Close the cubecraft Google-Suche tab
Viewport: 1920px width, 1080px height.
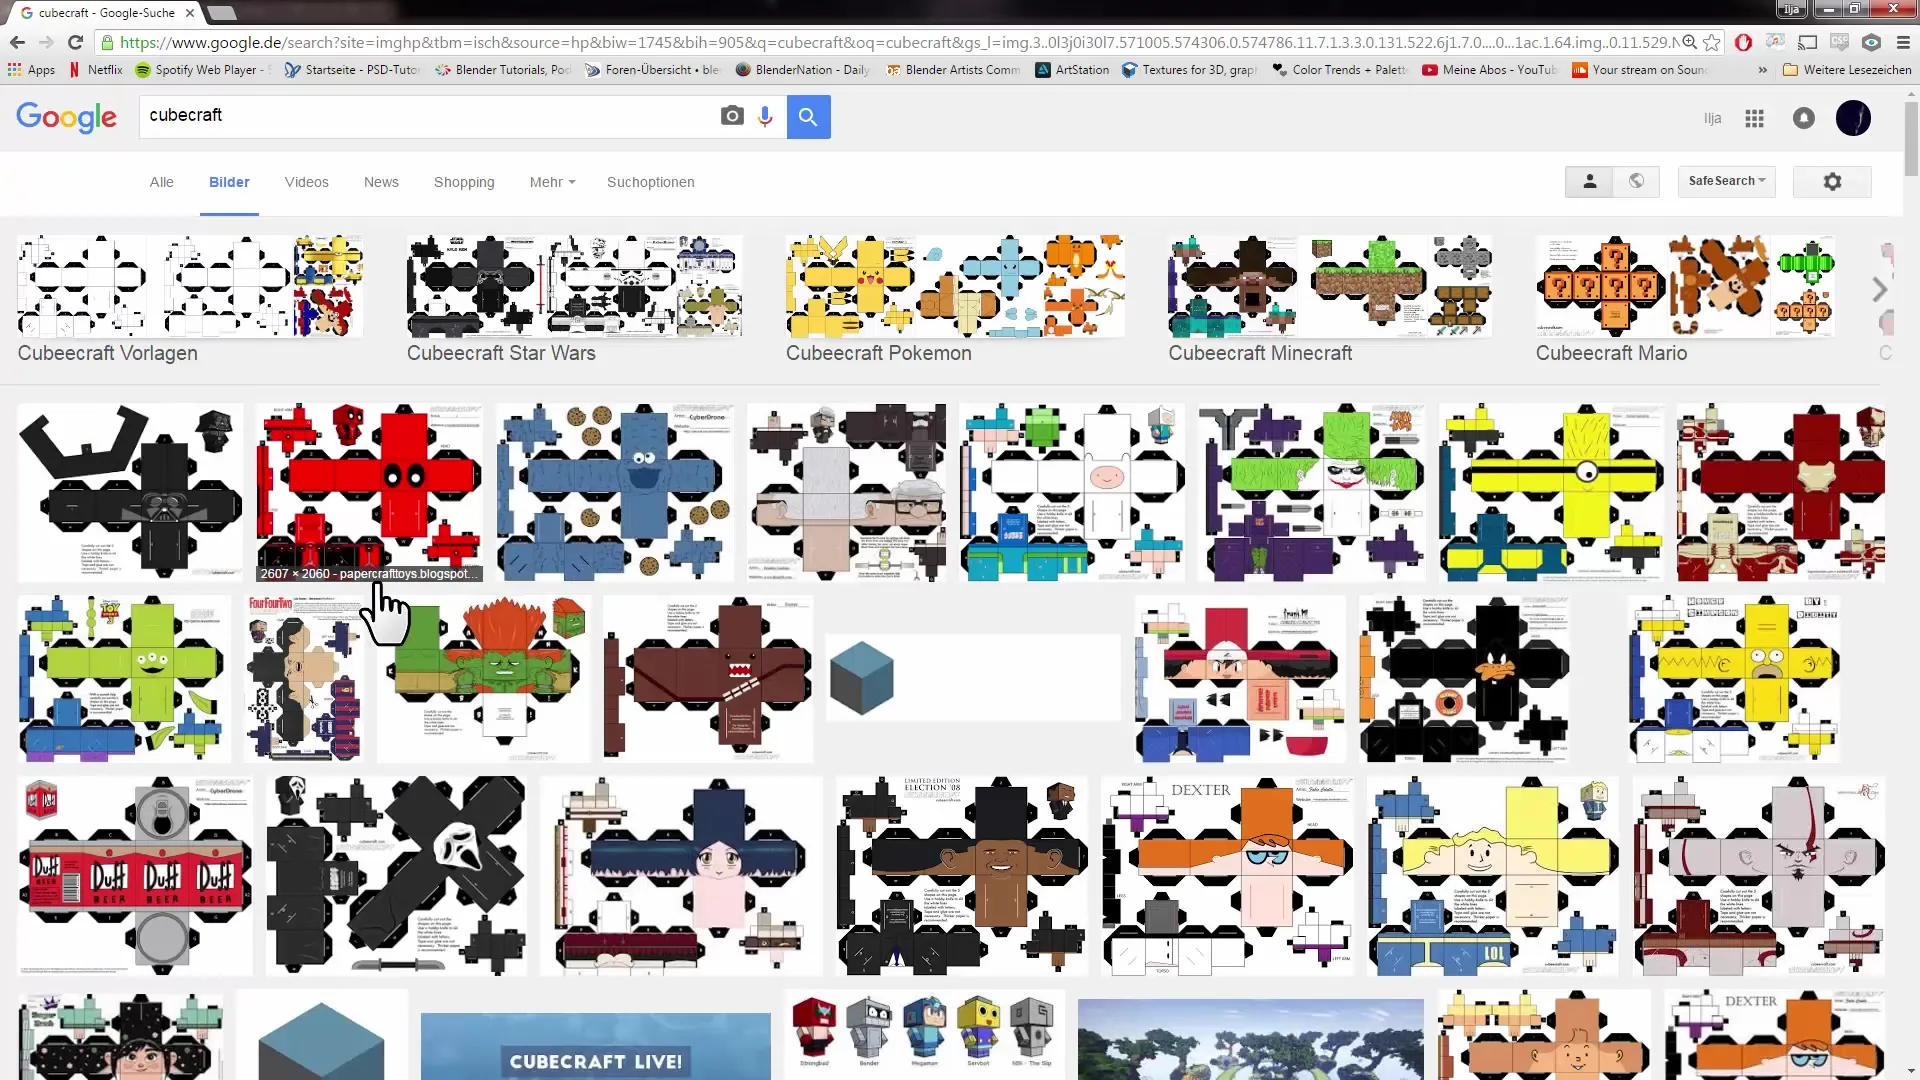click(x=190, y=13)
